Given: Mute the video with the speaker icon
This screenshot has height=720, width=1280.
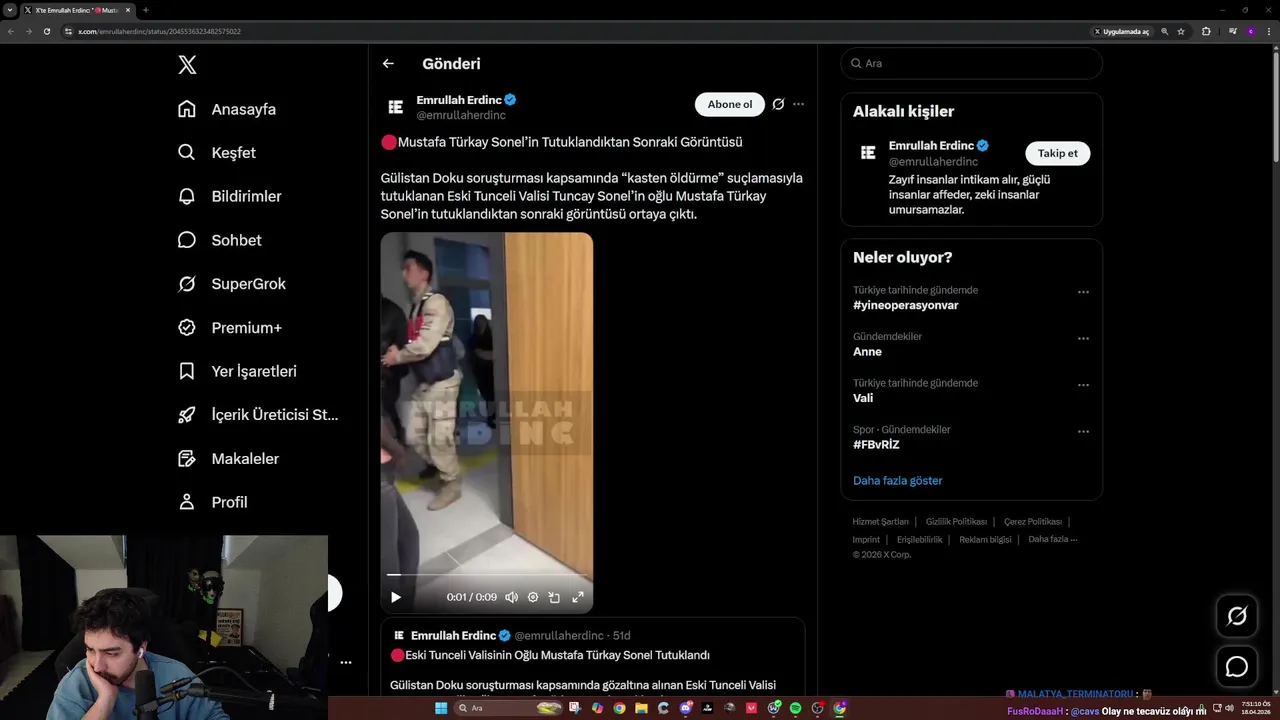Looking at the screenshot, I should point(512,597).
